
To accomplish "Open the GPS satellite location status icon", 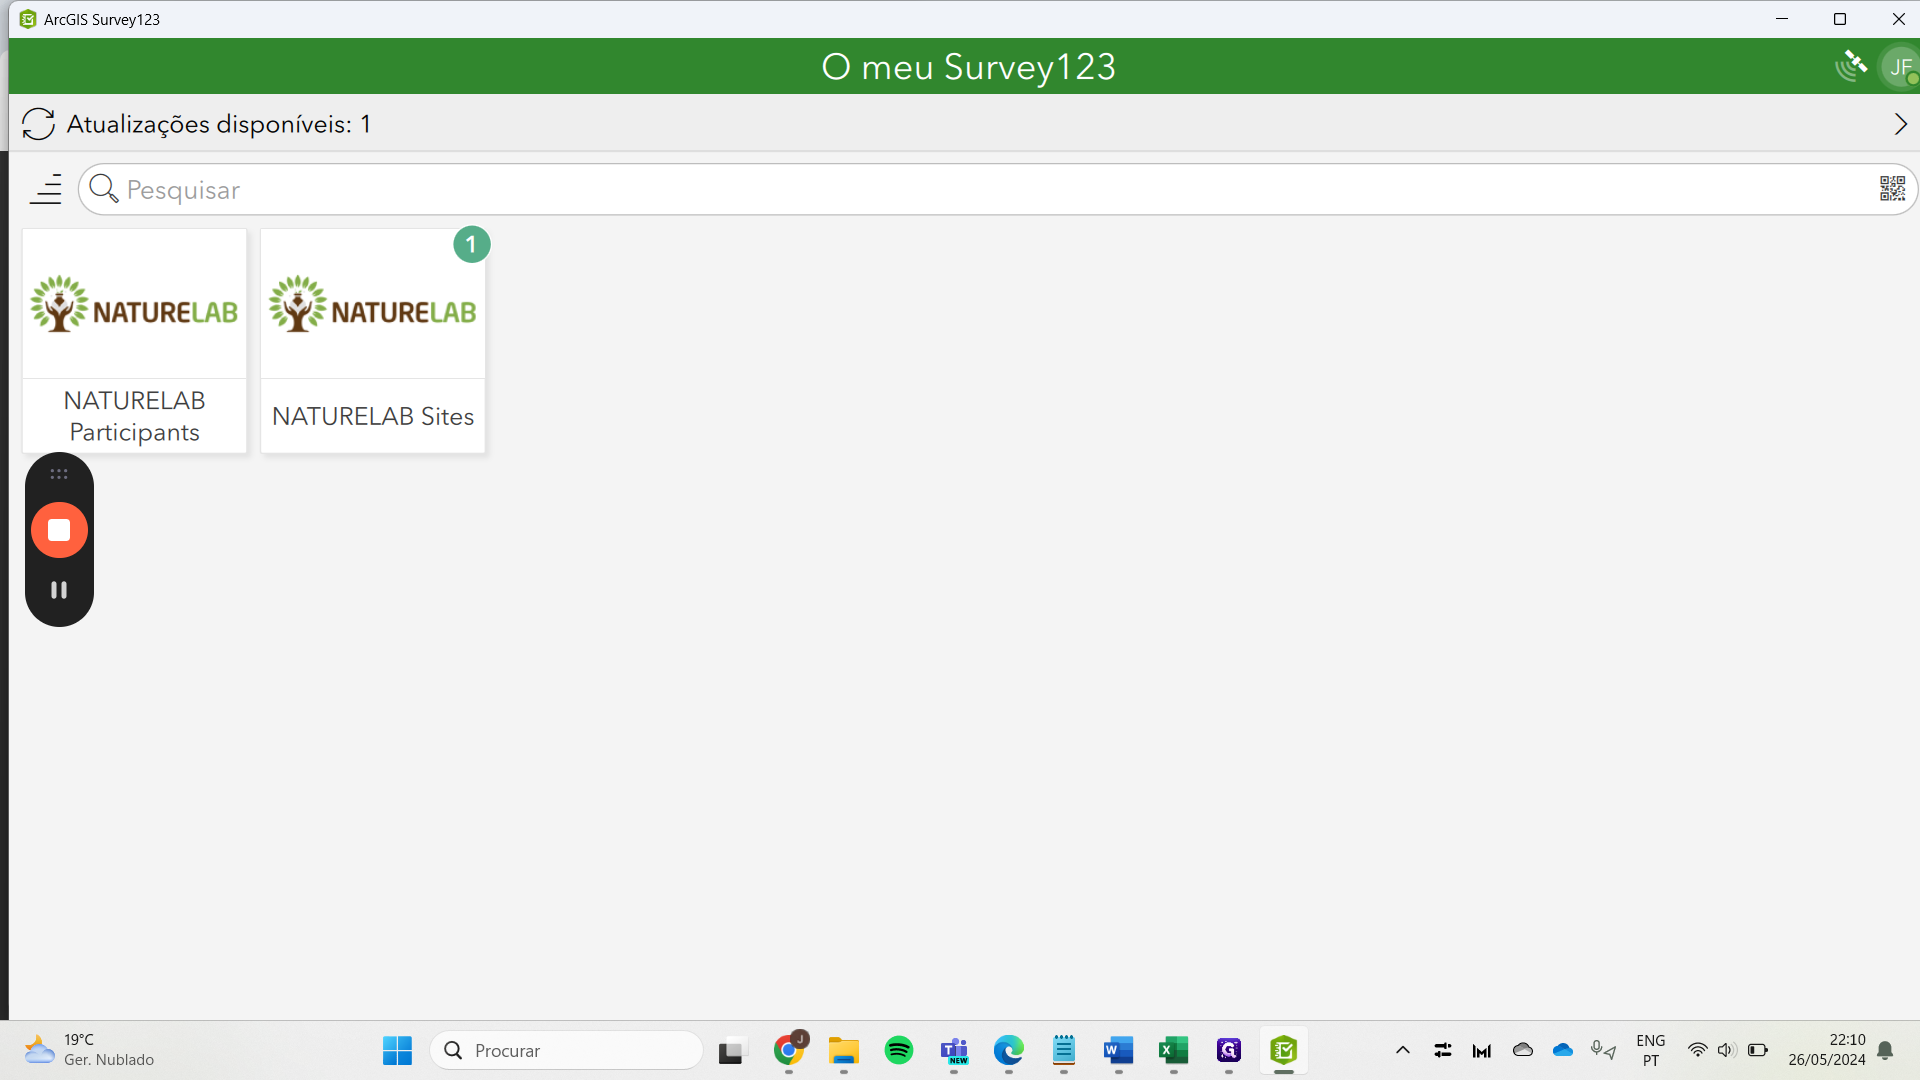I will (1851, 66).
